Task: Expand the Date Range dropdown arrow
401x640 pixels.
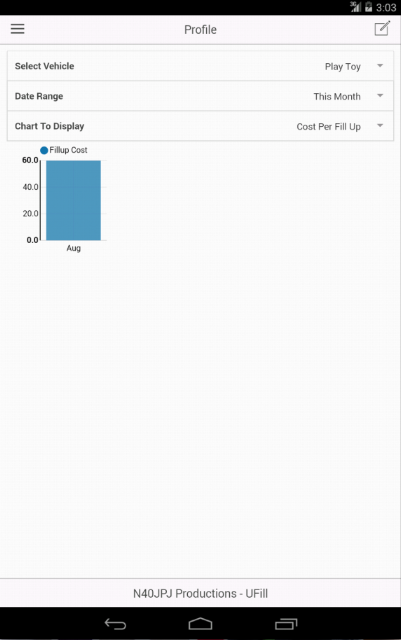Action: [380, 96]
